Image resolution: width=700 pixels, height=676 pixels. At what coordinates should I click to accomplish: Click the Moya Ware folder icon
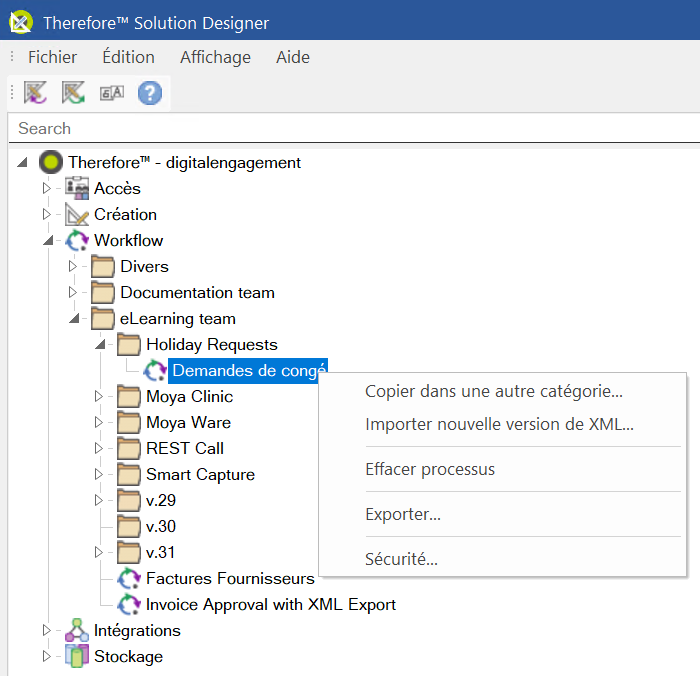(x=129, y=422)
